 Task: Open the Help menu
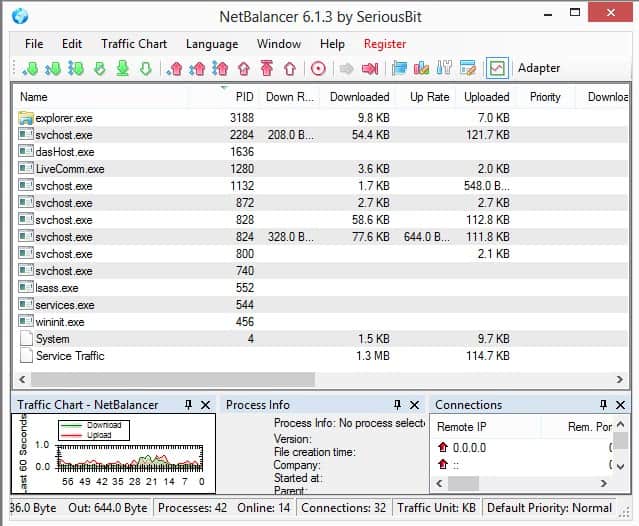(332, 44)
